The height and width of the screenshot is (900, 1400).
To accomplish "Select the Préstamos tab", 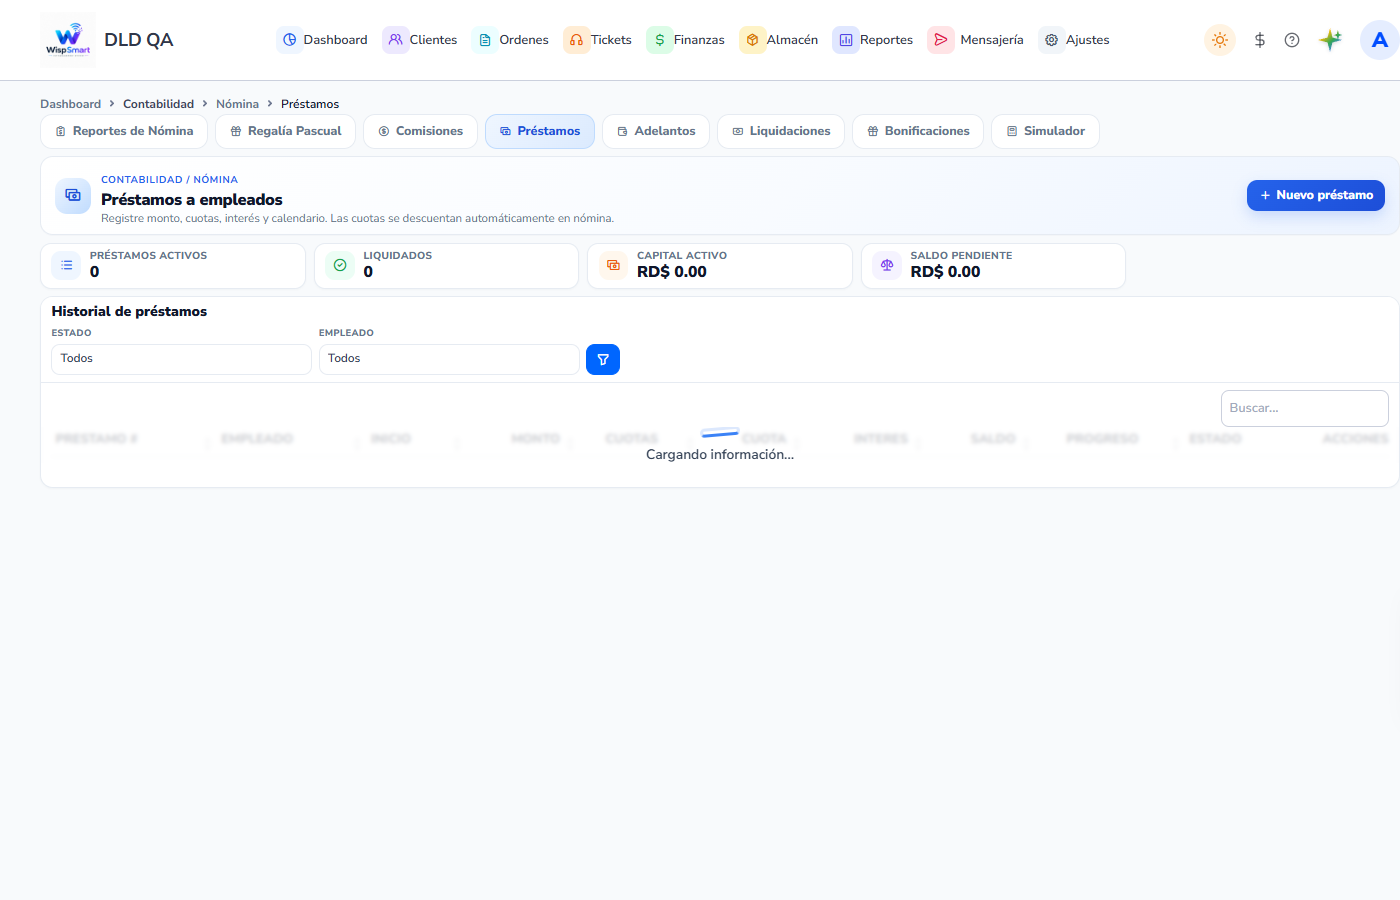I will pyautogui.click(x=540, y=131).
